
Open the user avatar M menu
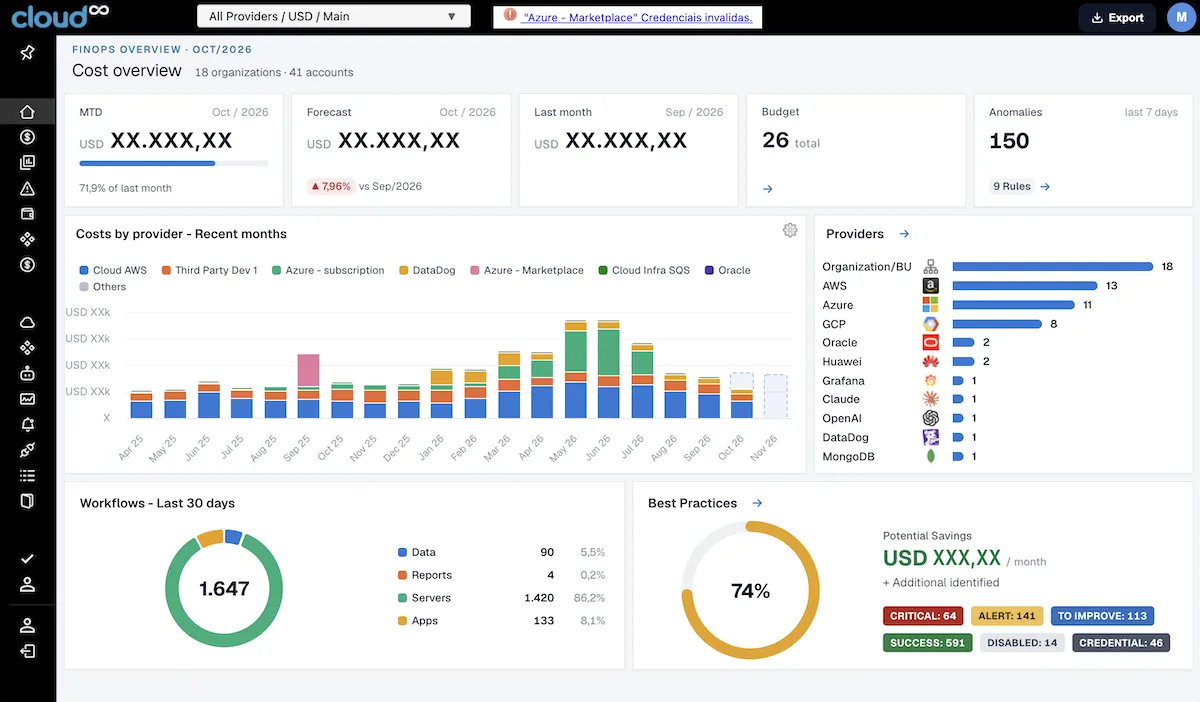[1181, 18]
